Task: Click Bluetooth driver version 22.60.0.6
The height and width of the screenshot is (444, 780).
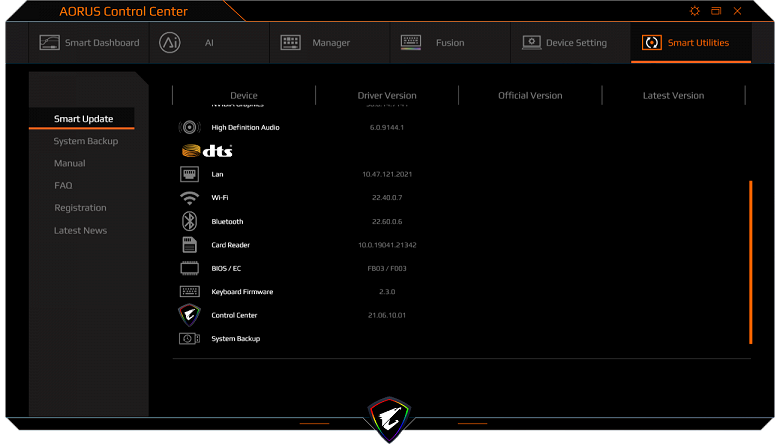Action: 387,221
